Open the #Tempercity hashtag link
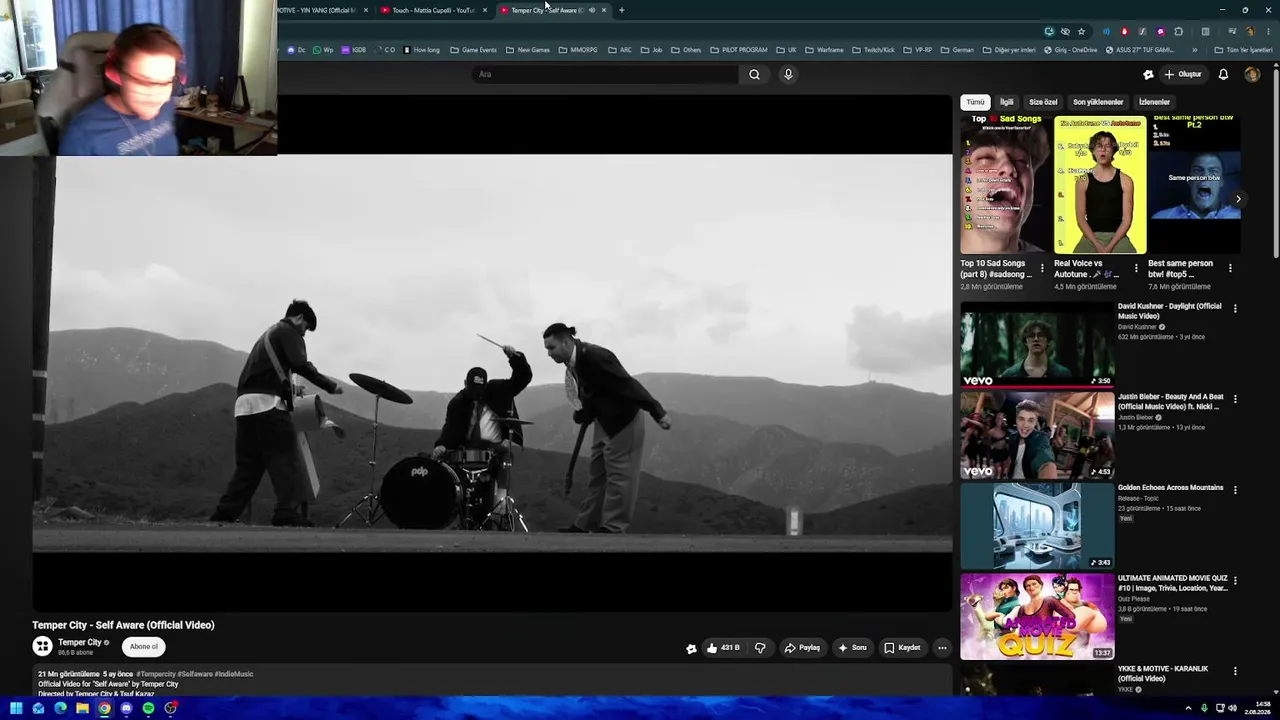The width and height of the screenshot is (1280, 720). [155, 674]
